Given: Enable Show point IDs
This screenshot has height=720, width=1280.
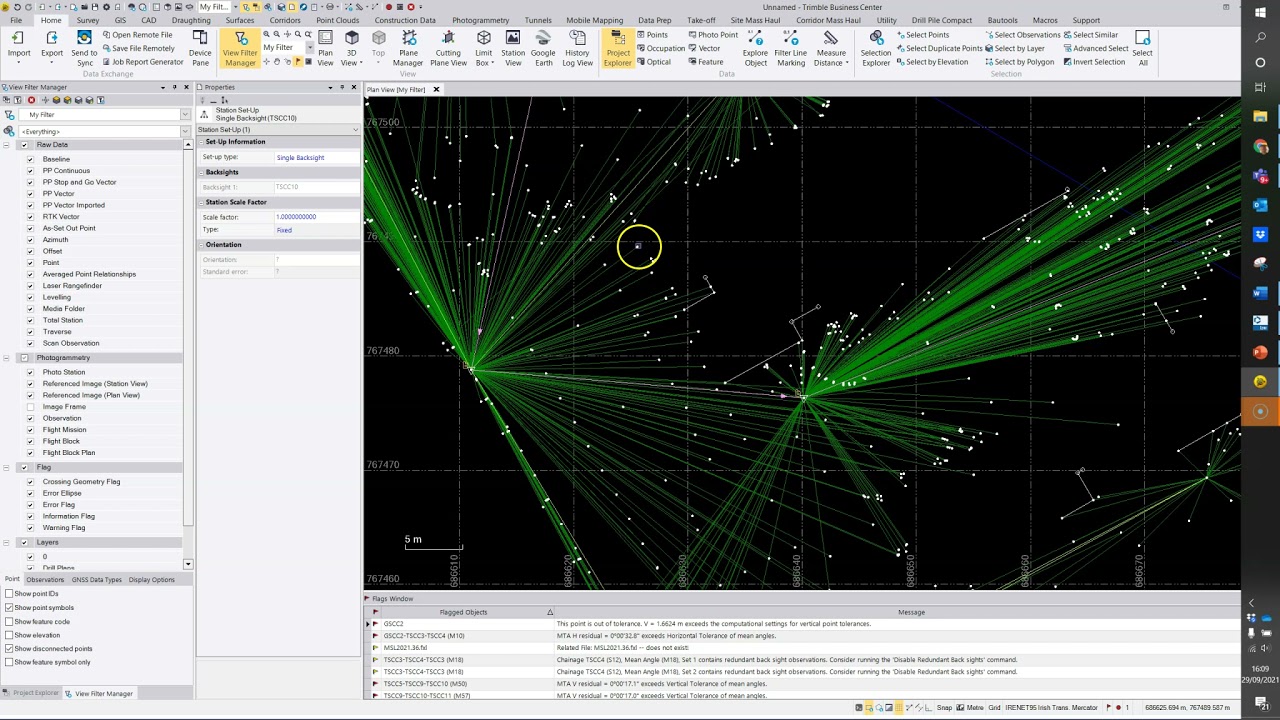Looking at the screenshot, I should pos(9,594).
